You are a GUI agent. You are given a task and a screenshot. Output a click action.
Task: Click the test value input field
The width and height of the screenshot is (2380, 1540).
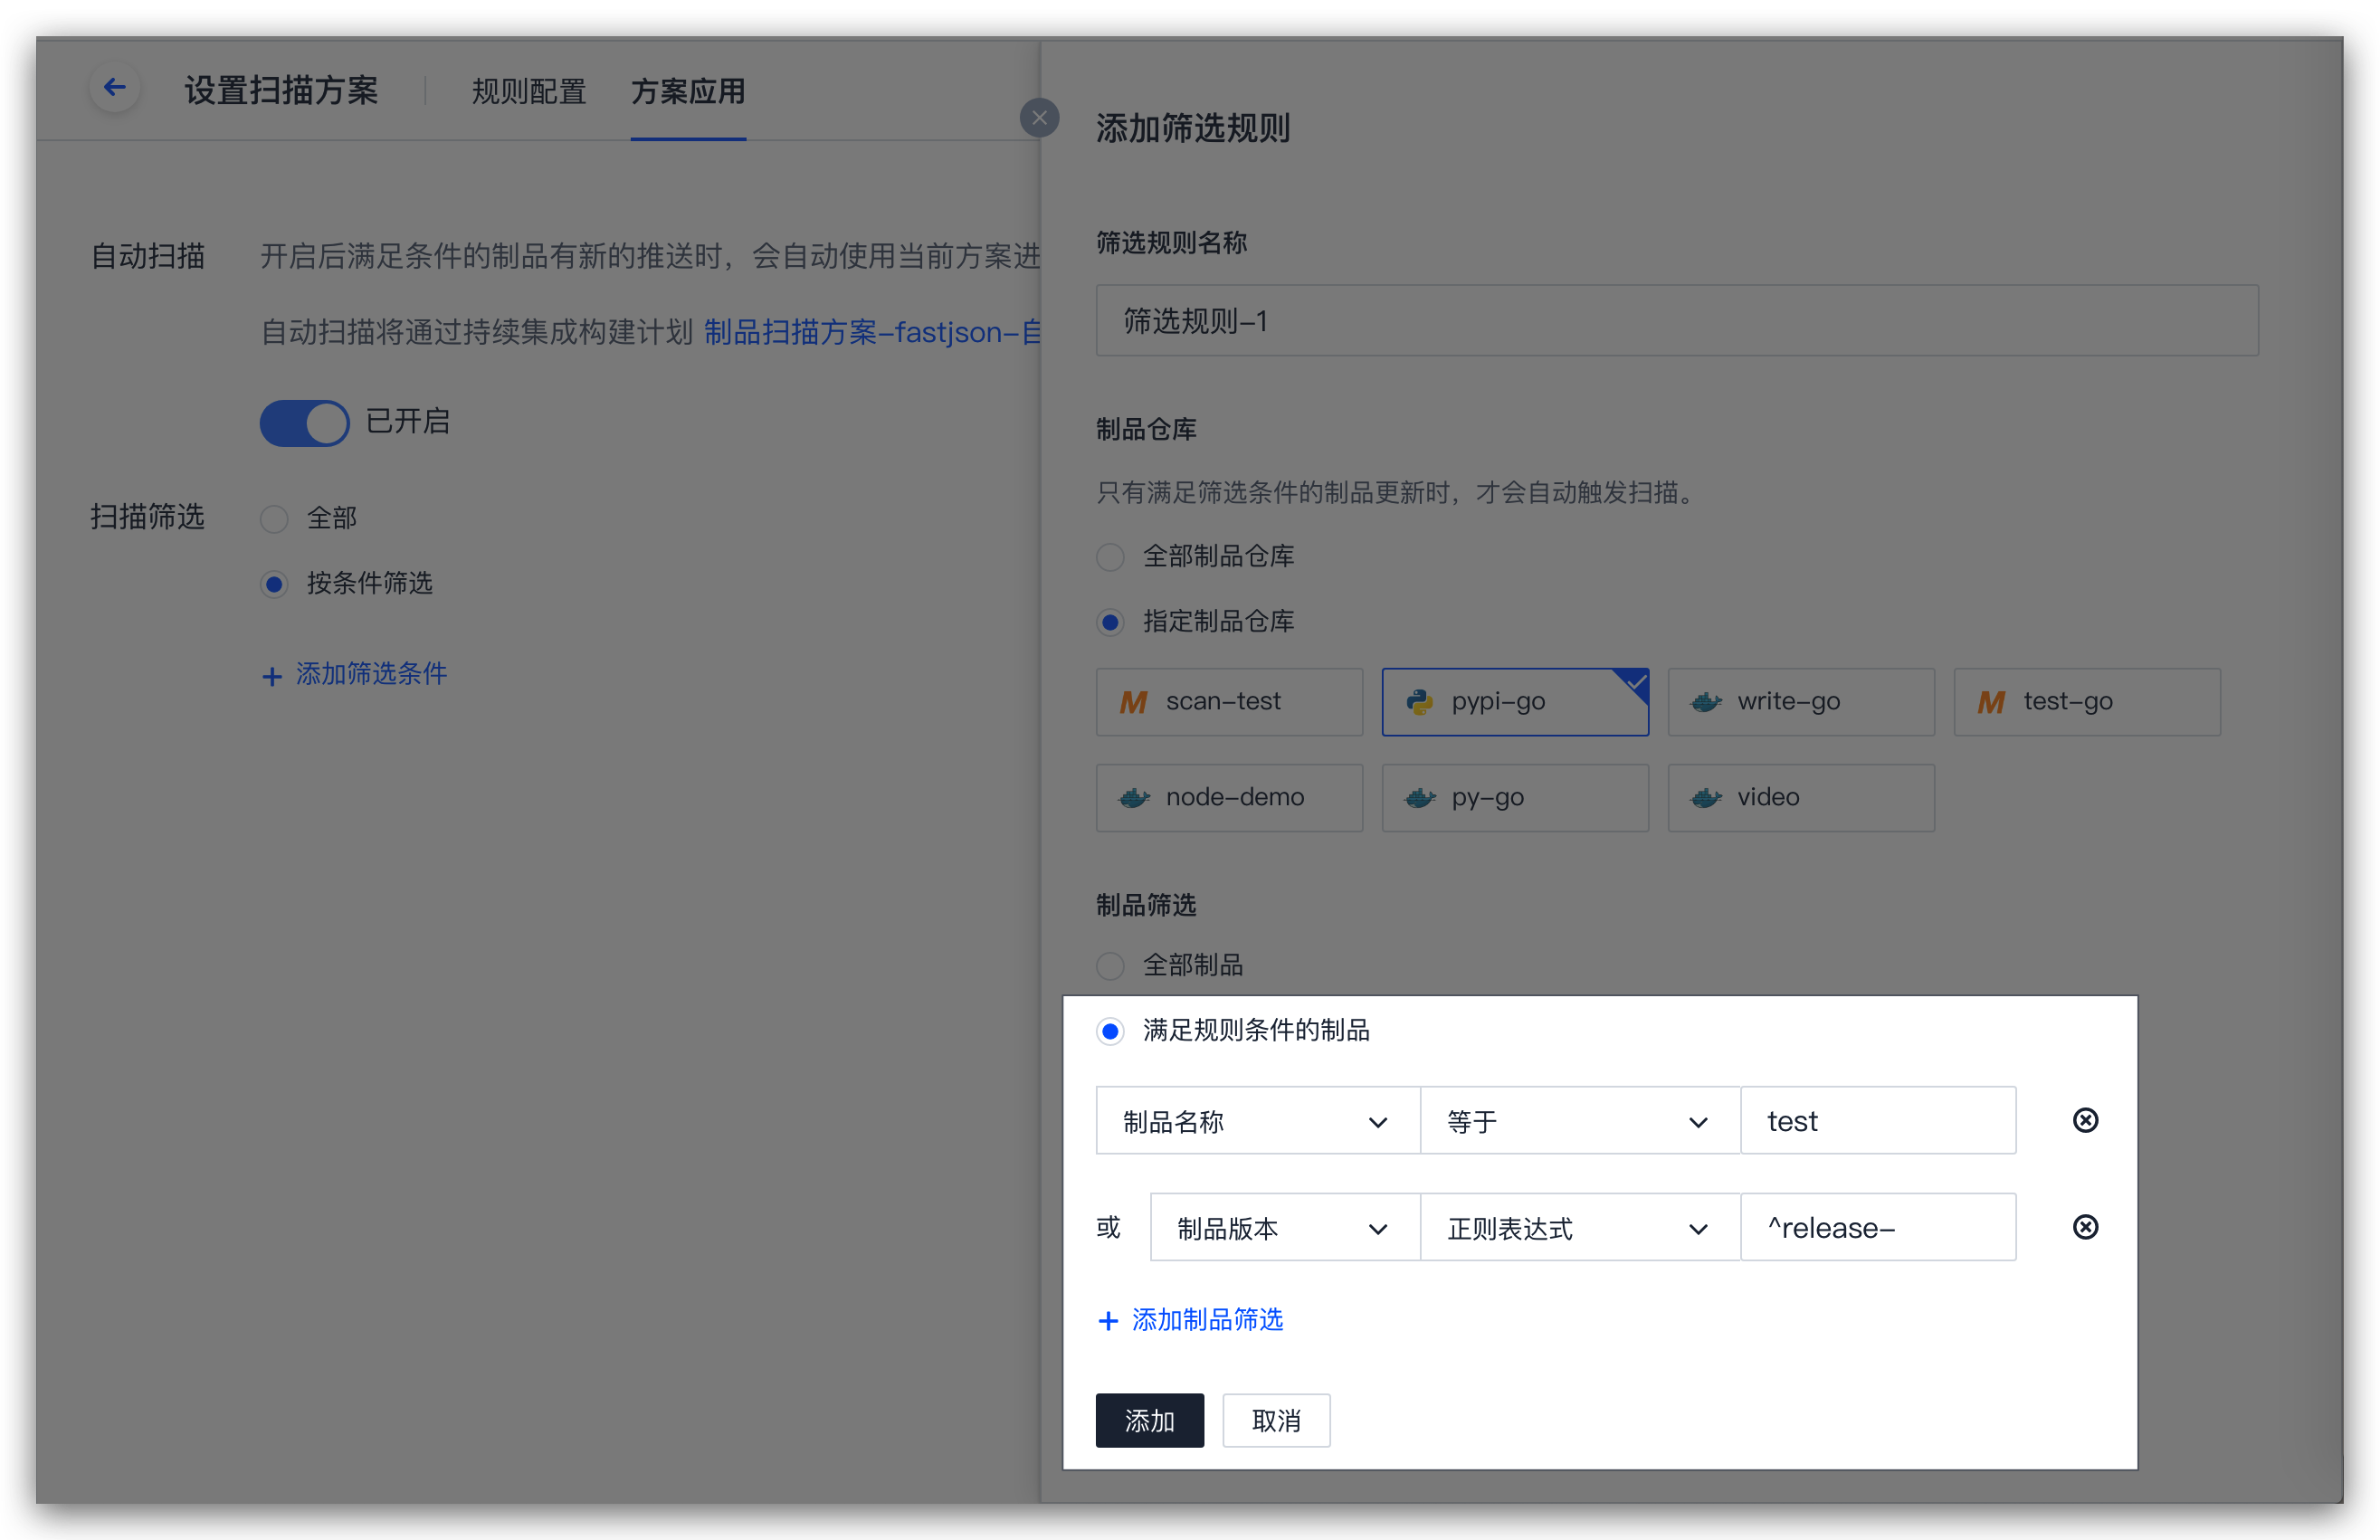[1878, 1121]
